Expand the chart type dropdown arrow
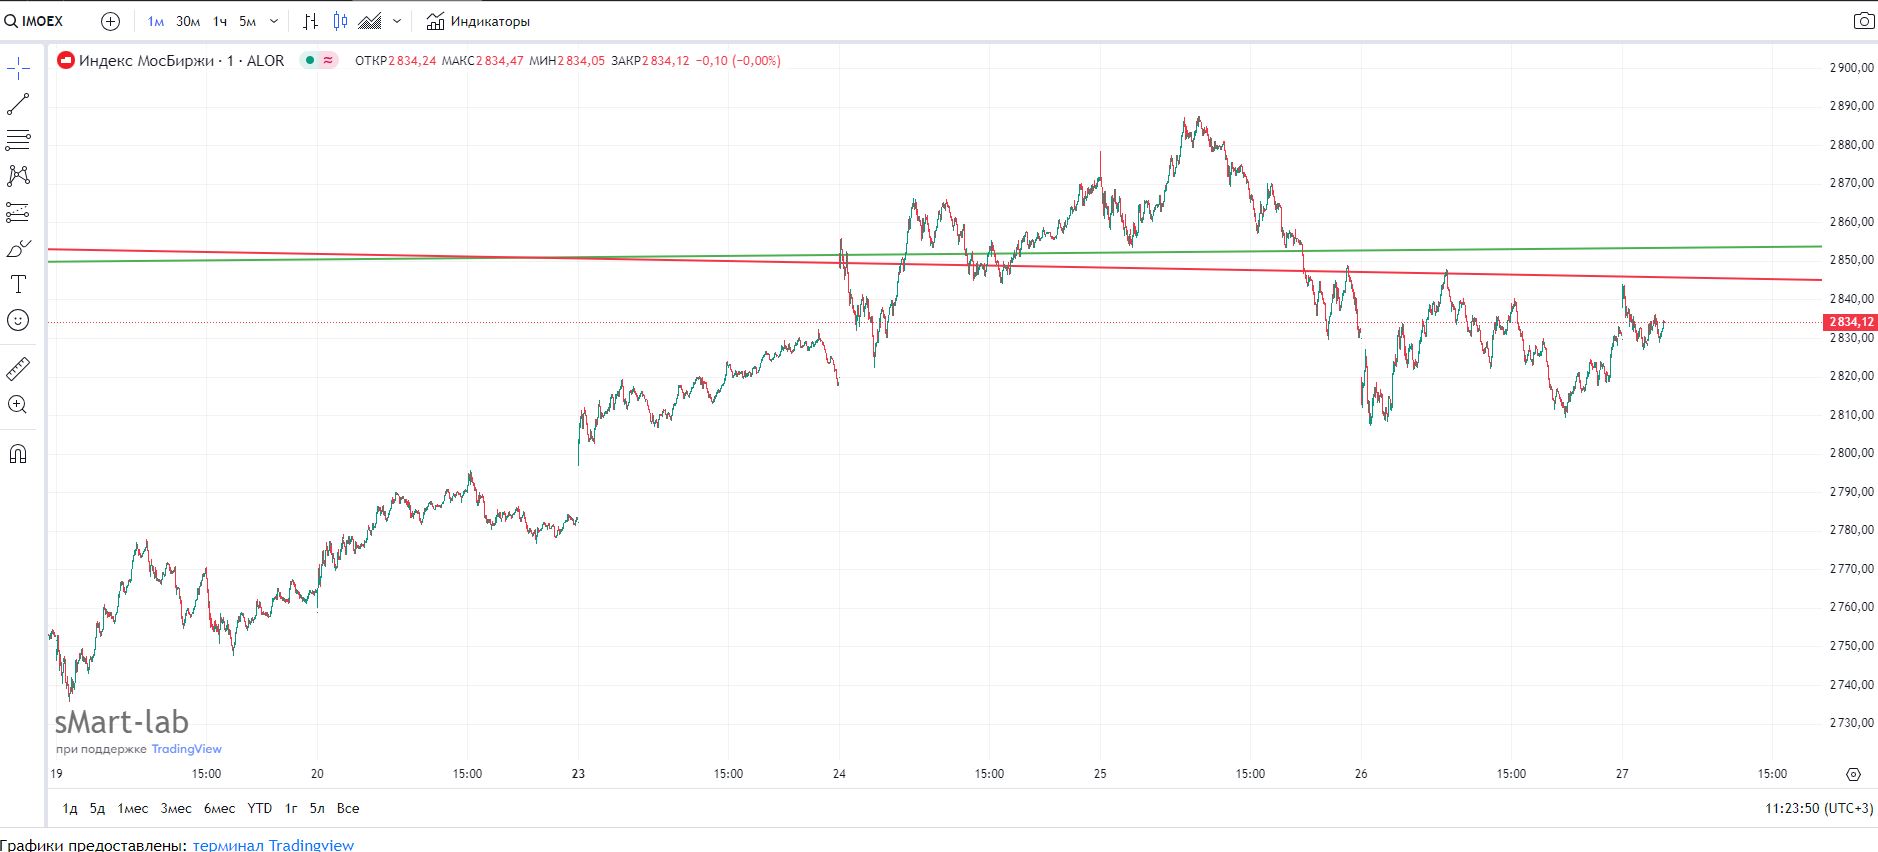The image size is (1878, 852). coord(397,21)
